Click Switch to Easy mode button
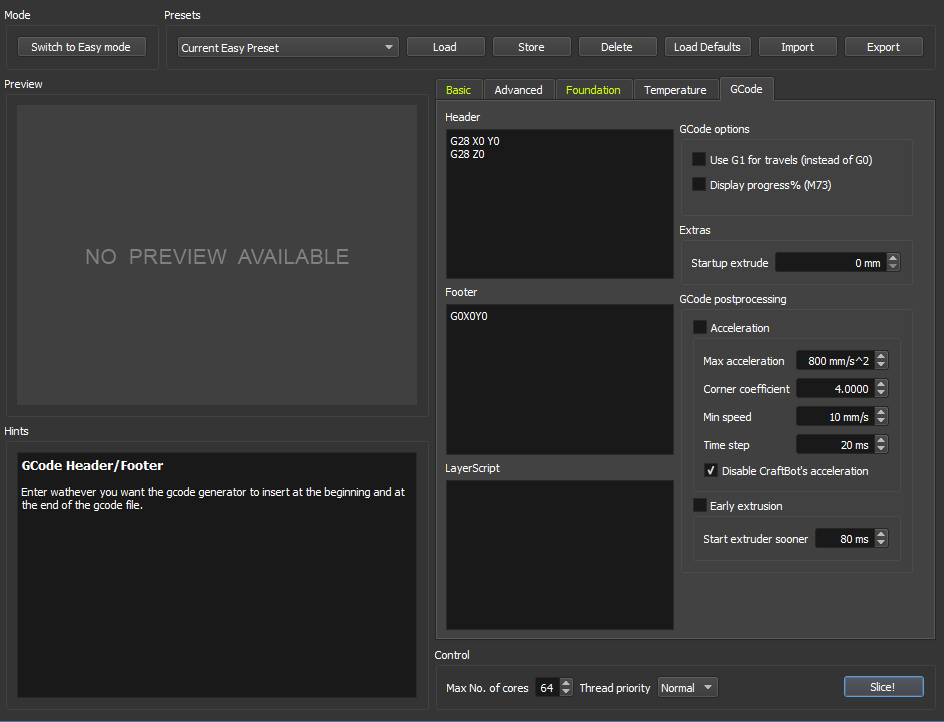Image resolution: width=944 pixels, height=722 pixels. (82, 47)
